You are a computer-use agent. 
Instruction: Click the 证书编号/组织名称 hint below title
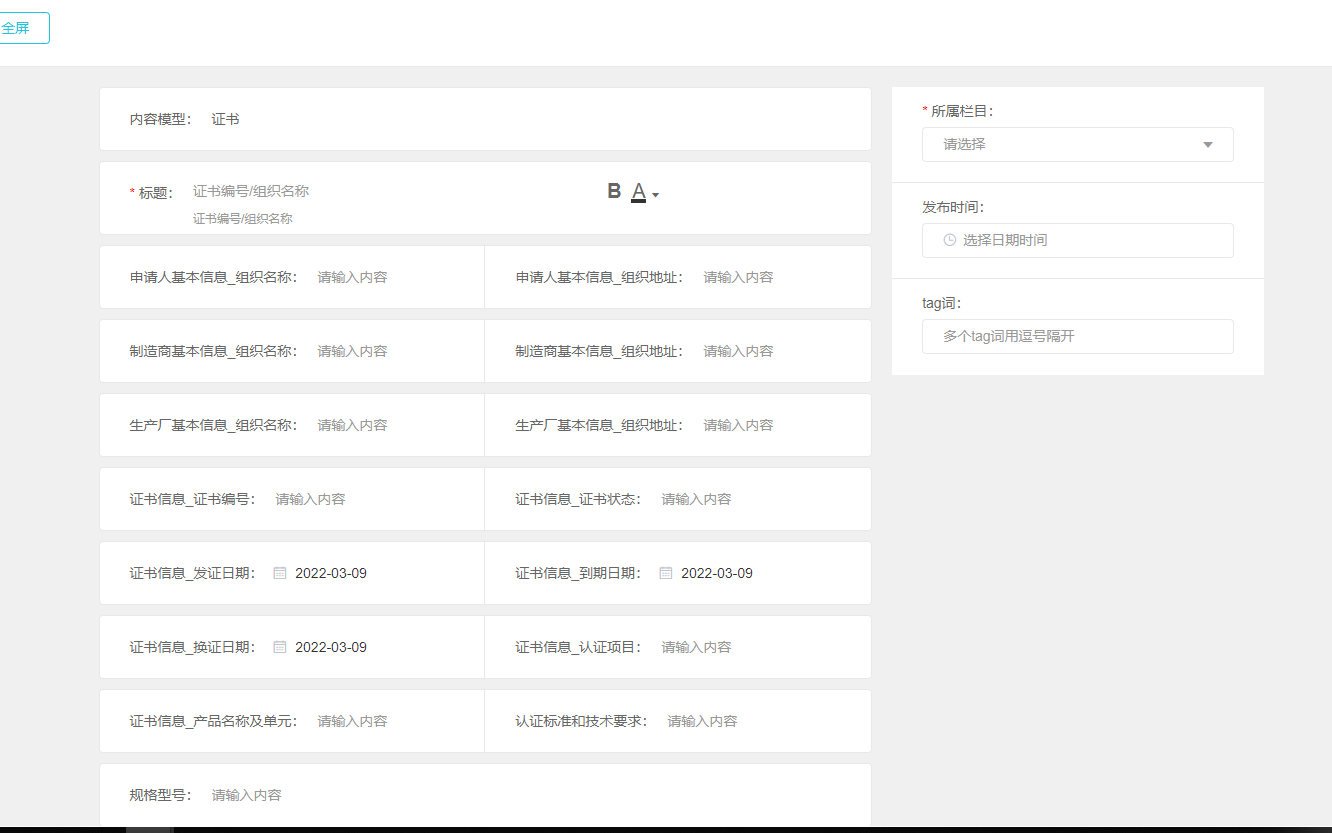[x=243, y=218]
